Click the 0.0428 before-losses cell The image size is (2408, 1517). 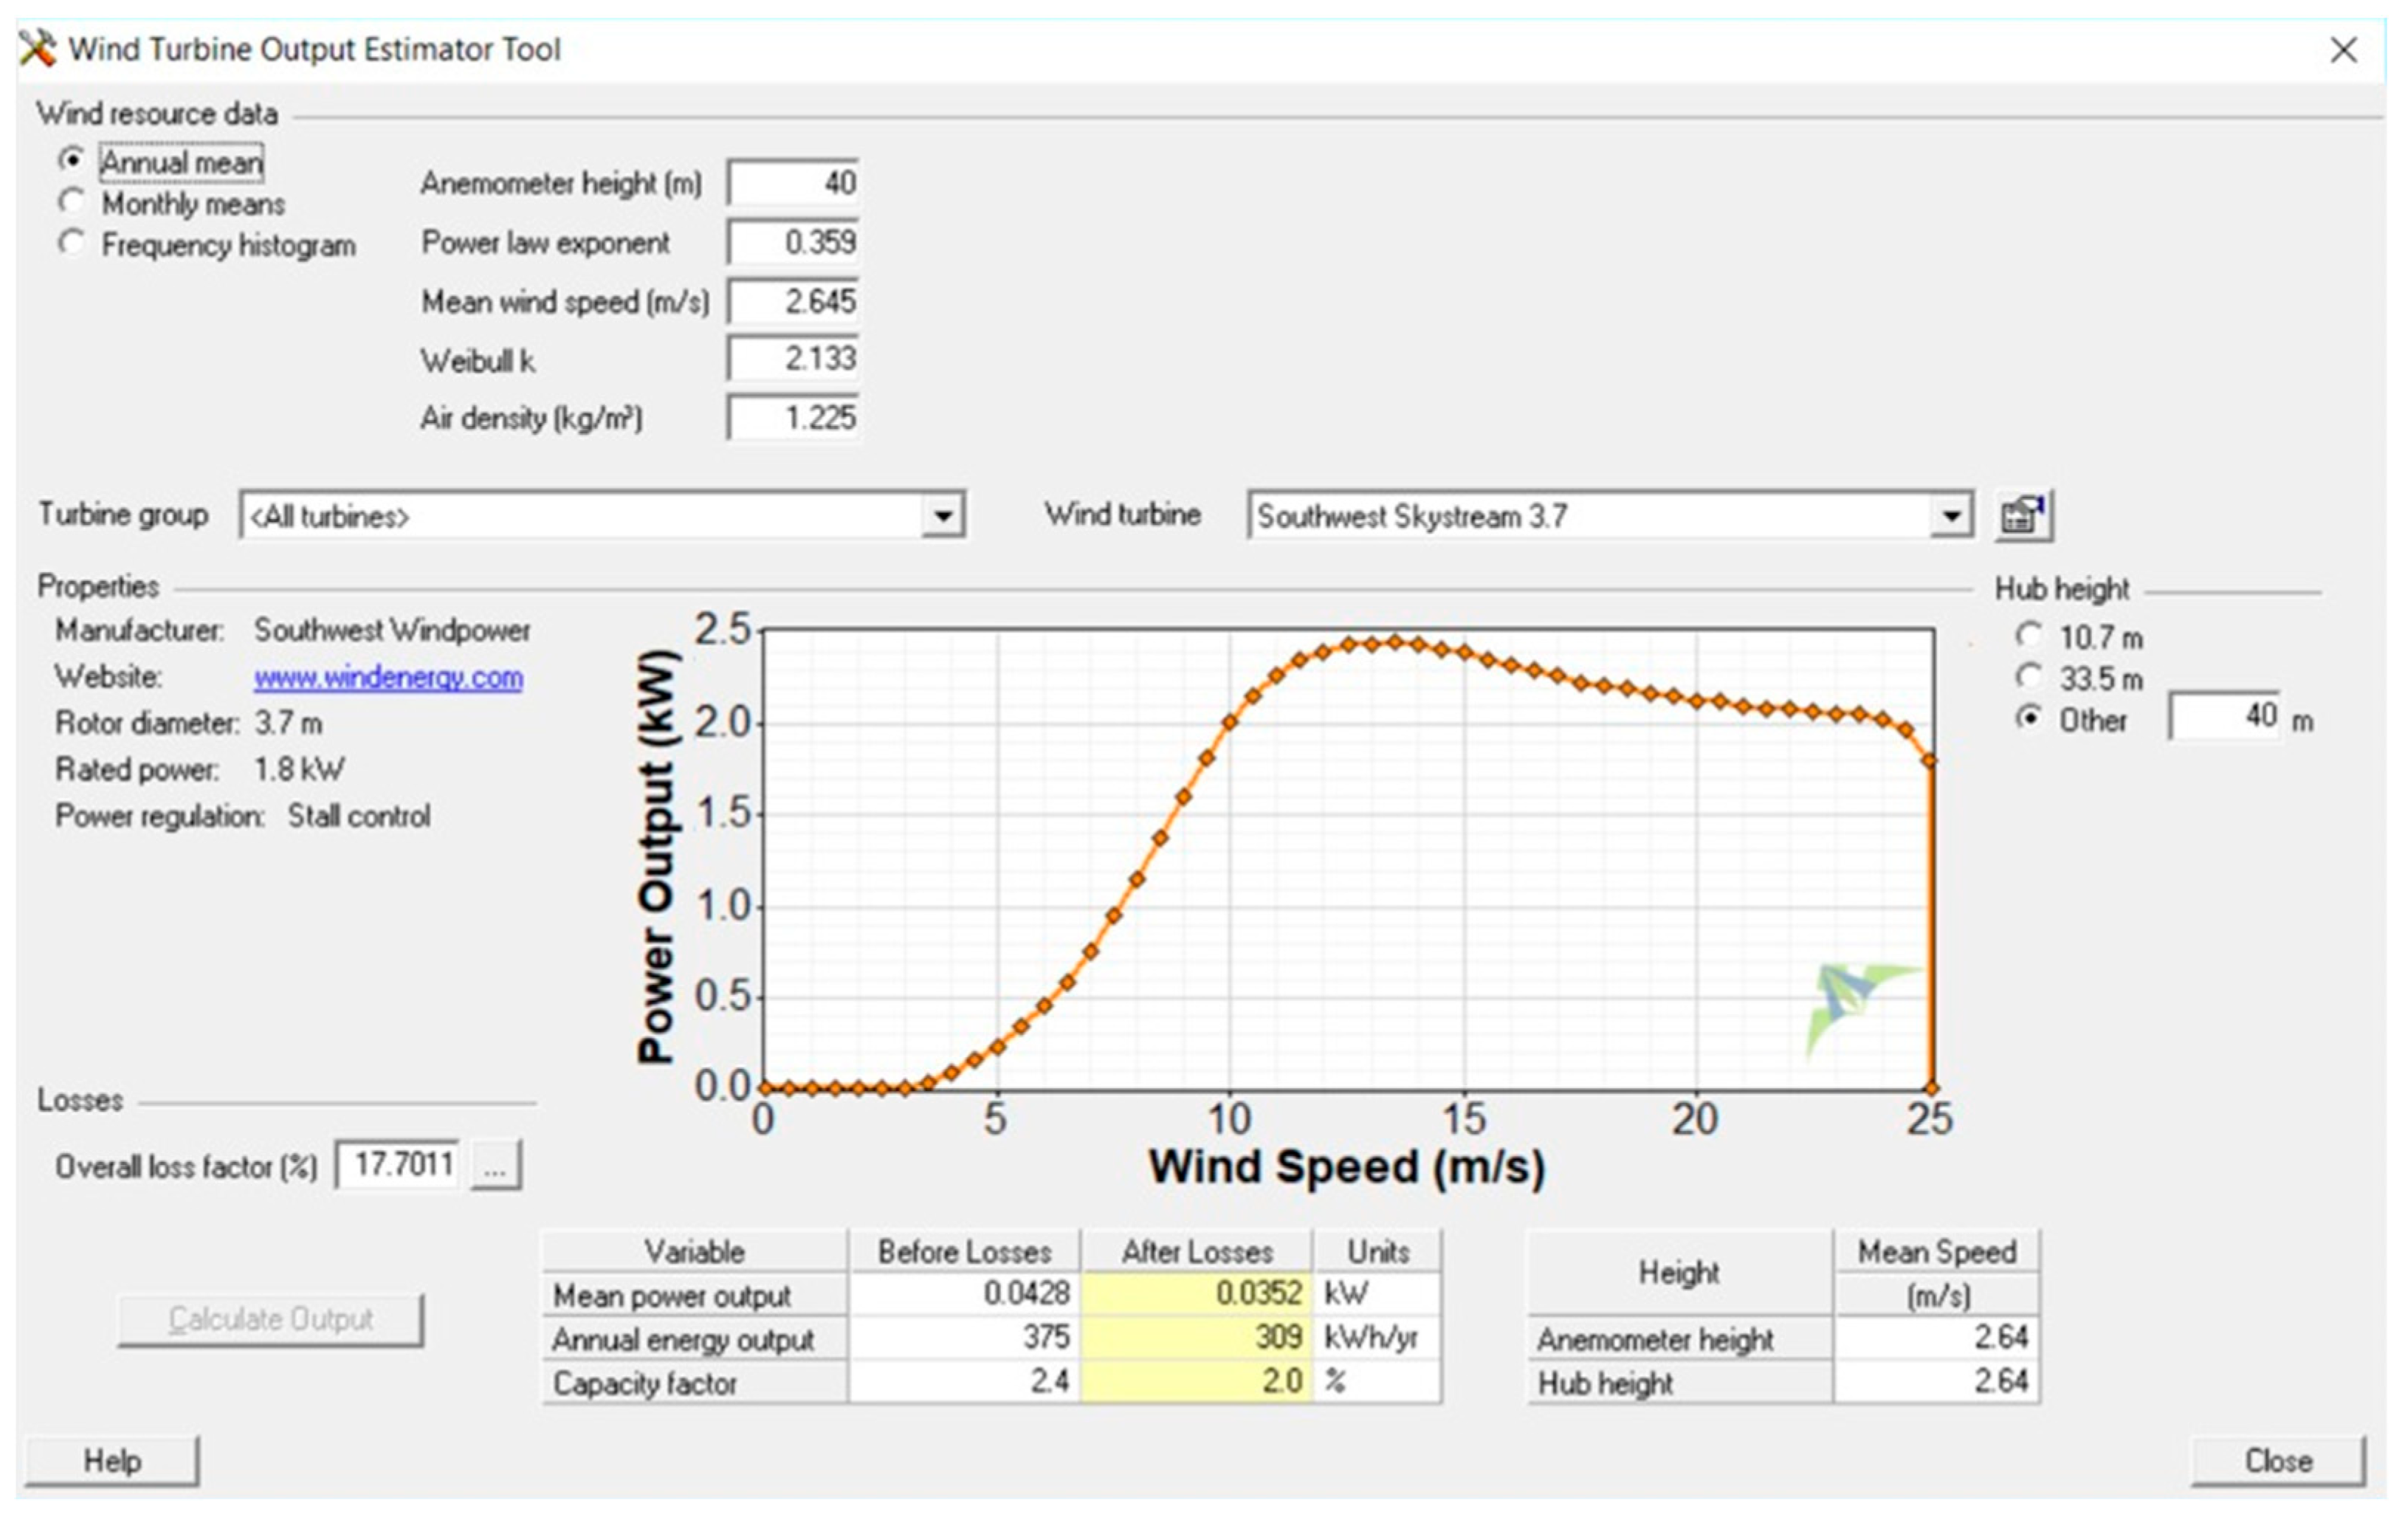click(964, 1293)
